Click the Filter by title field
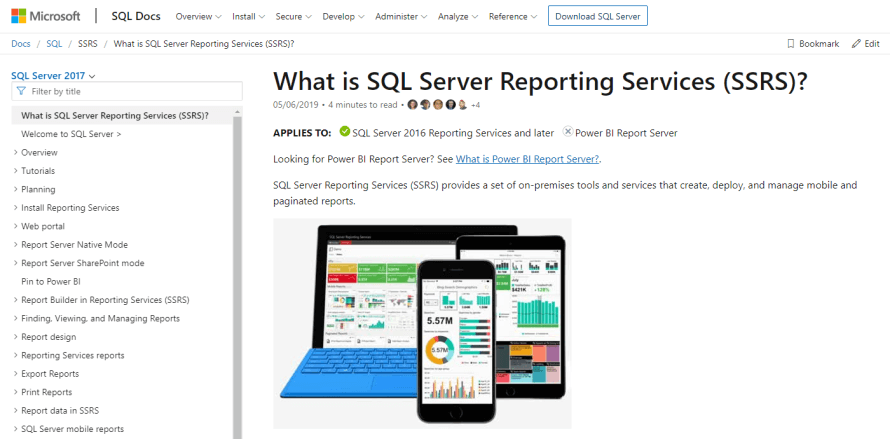 click(127, 91)
